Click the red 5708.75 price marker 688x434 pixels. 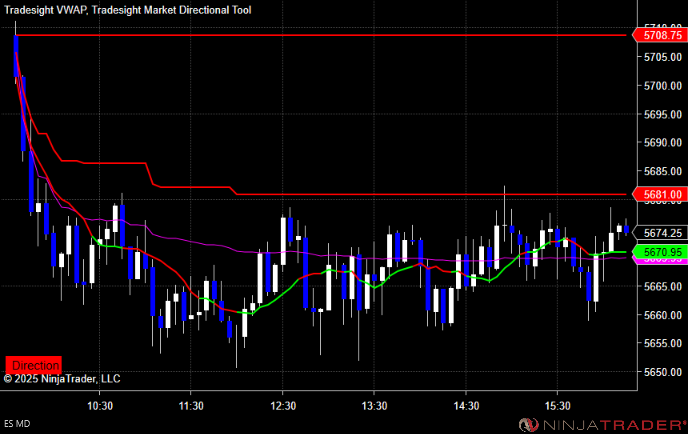tap(659, 35)
